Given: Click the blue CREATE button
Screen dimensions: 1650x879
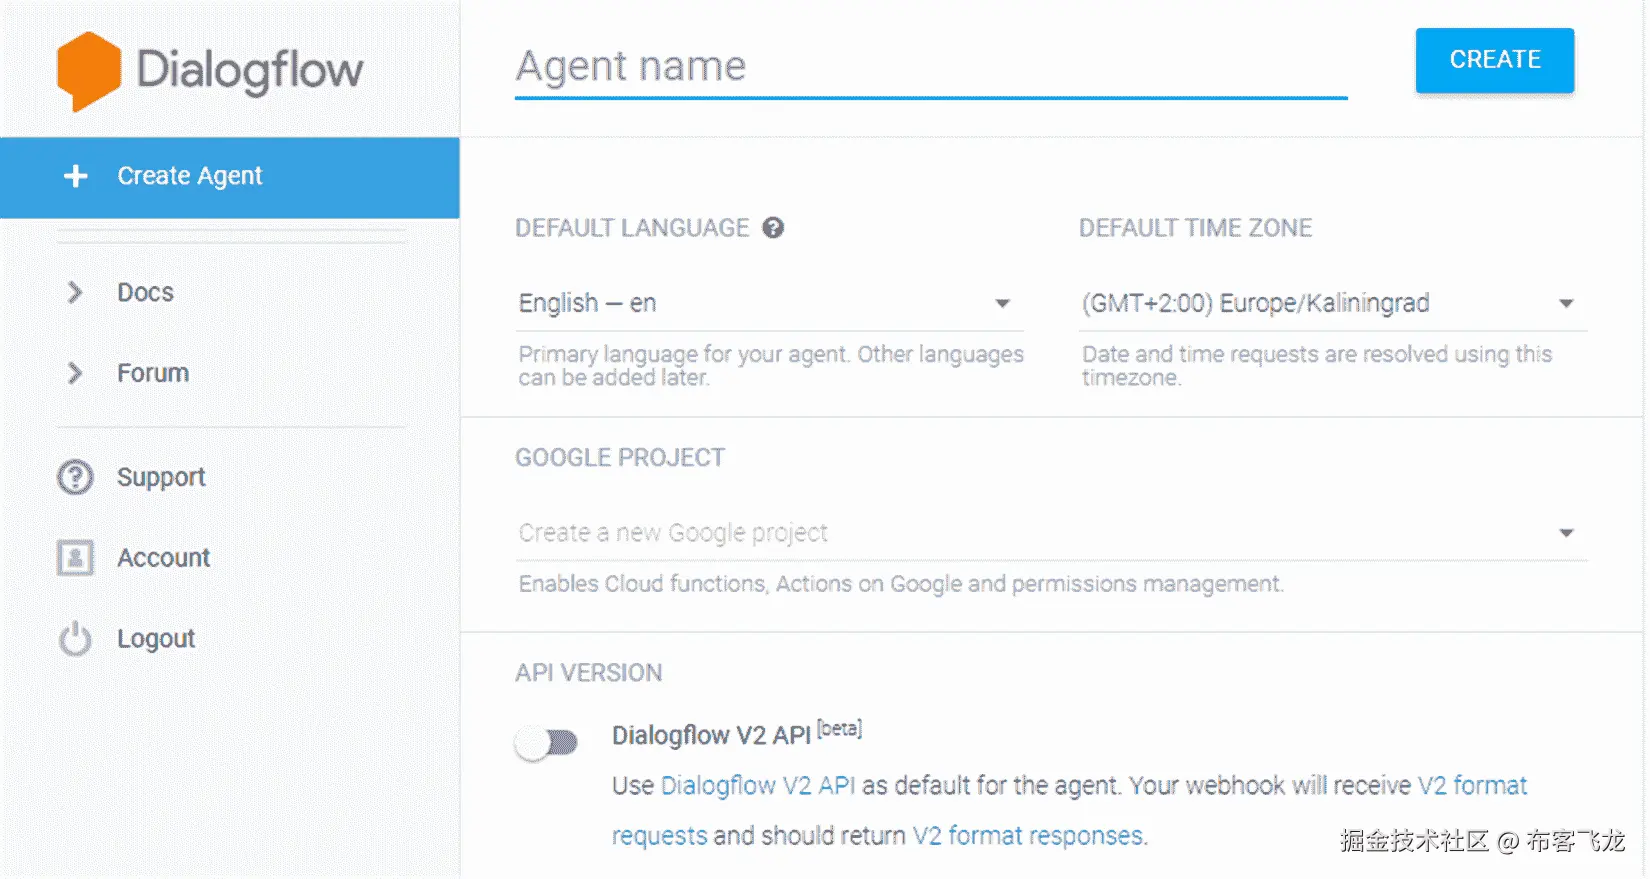Looking at the screenshot, I should click(1495, 60).
